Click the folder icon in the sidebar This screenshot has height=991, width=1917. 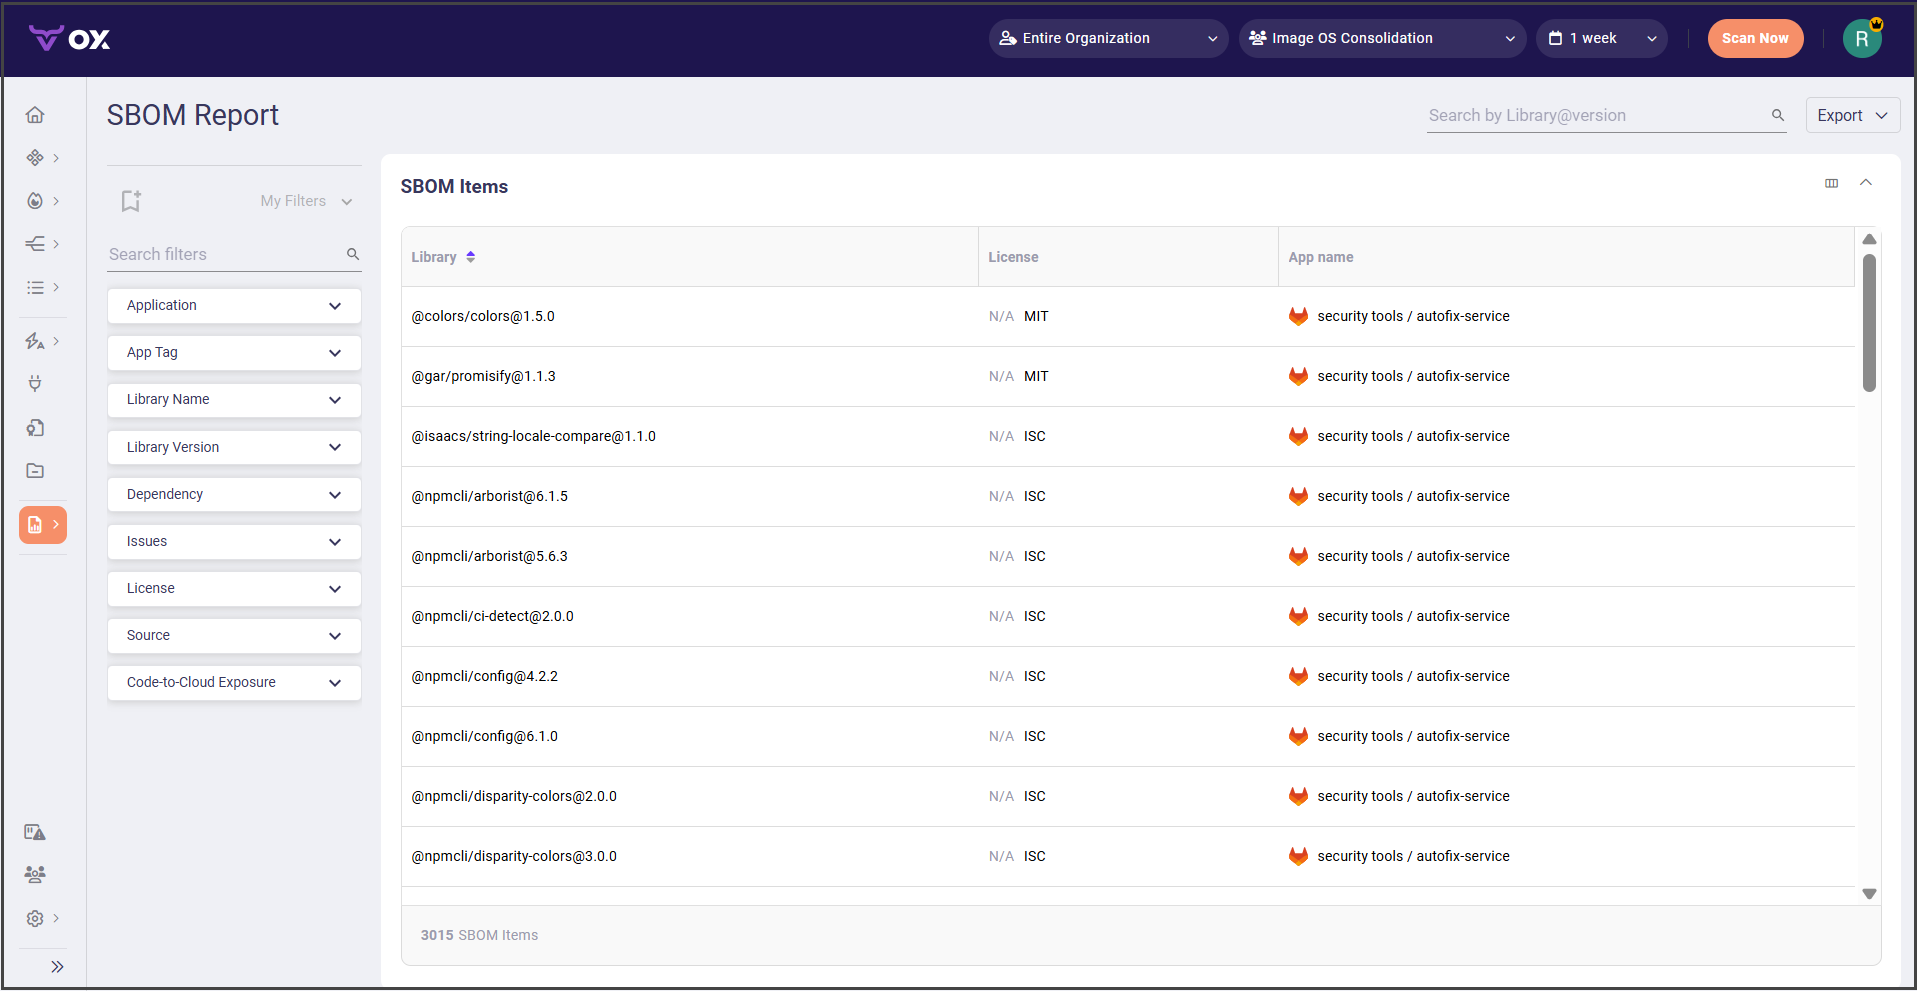click(35, 471)
